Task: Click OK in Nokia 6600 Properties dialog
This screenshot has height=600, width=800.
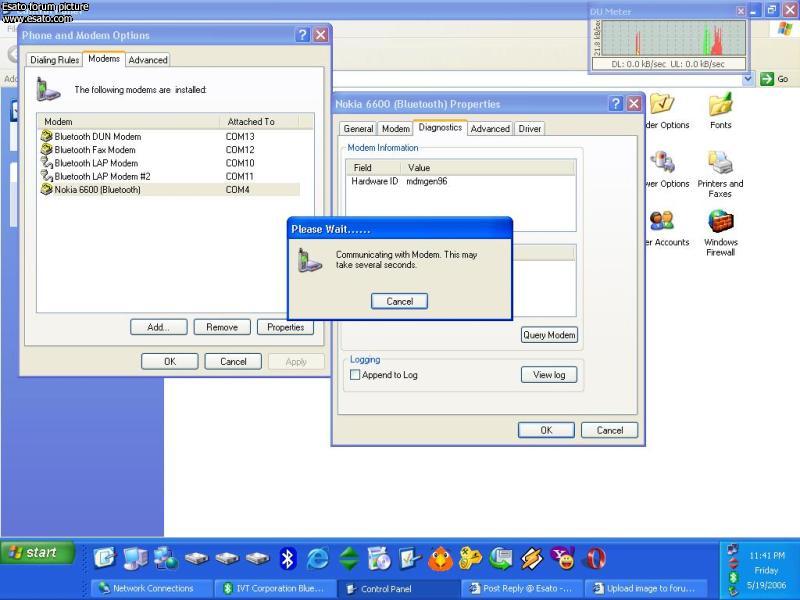Action: click(546, 430)
